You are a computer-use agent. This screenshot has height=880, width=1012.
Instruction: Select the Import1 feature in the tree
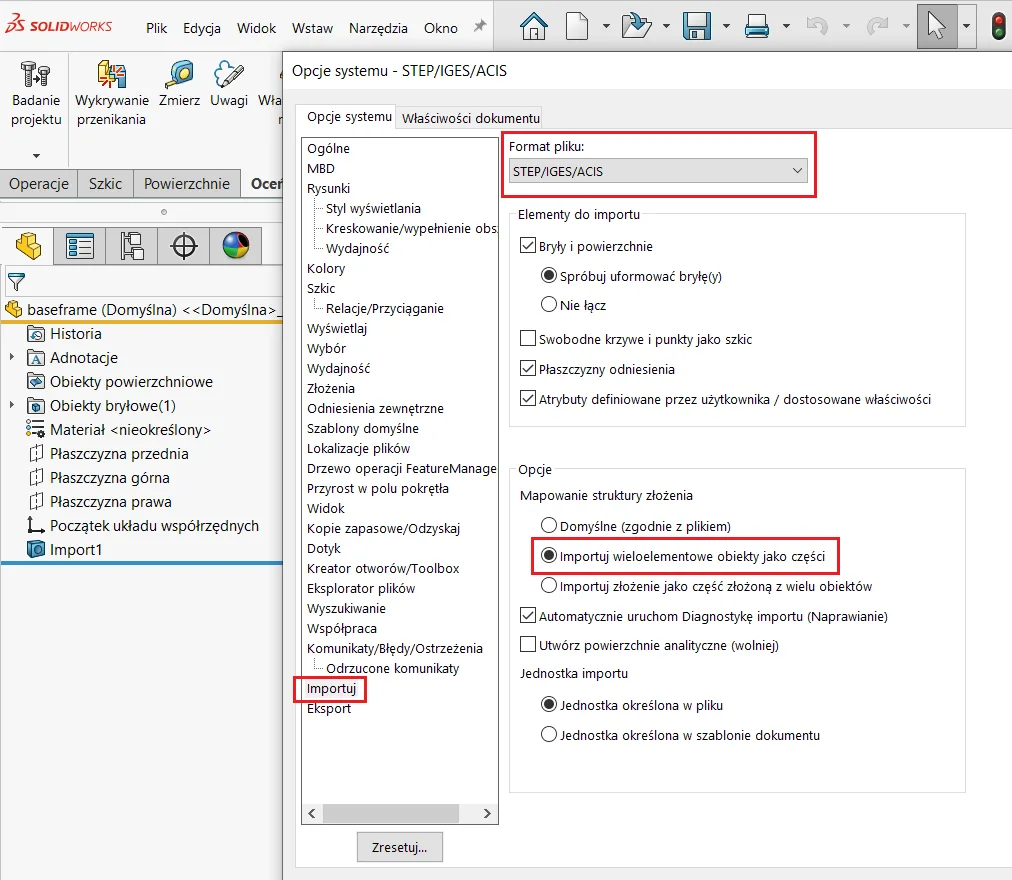(65, 549)
